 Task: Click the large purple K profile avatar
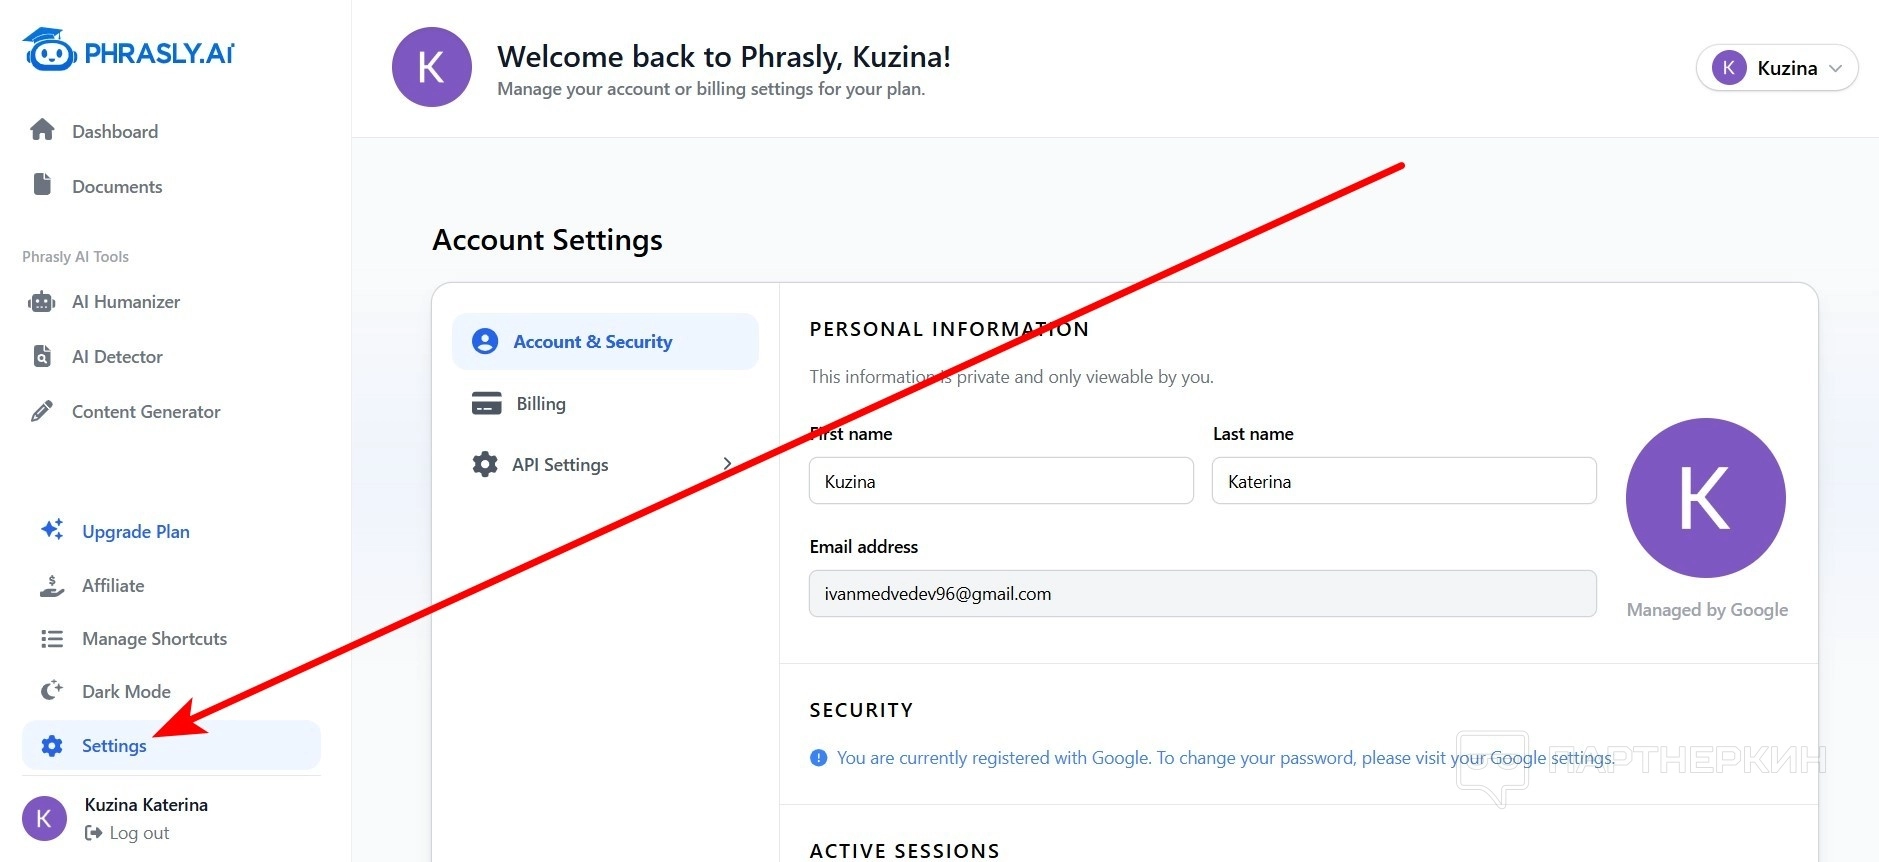(1705, 498)
